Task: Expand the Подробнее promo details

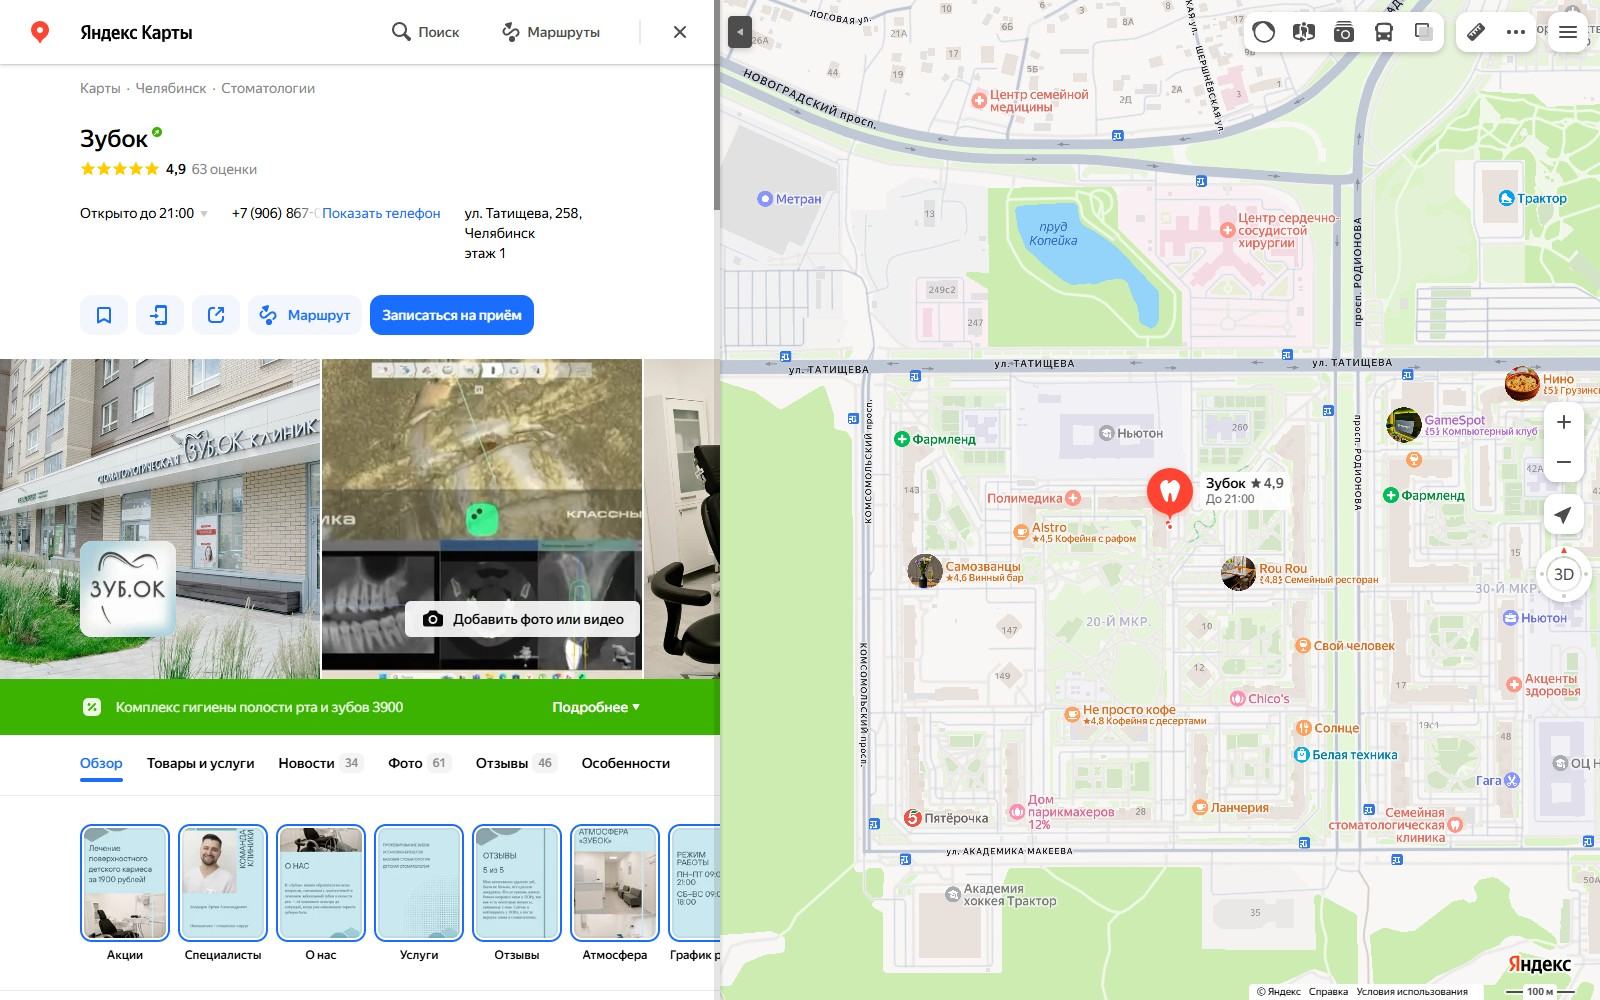Action: tap(596, 707)
